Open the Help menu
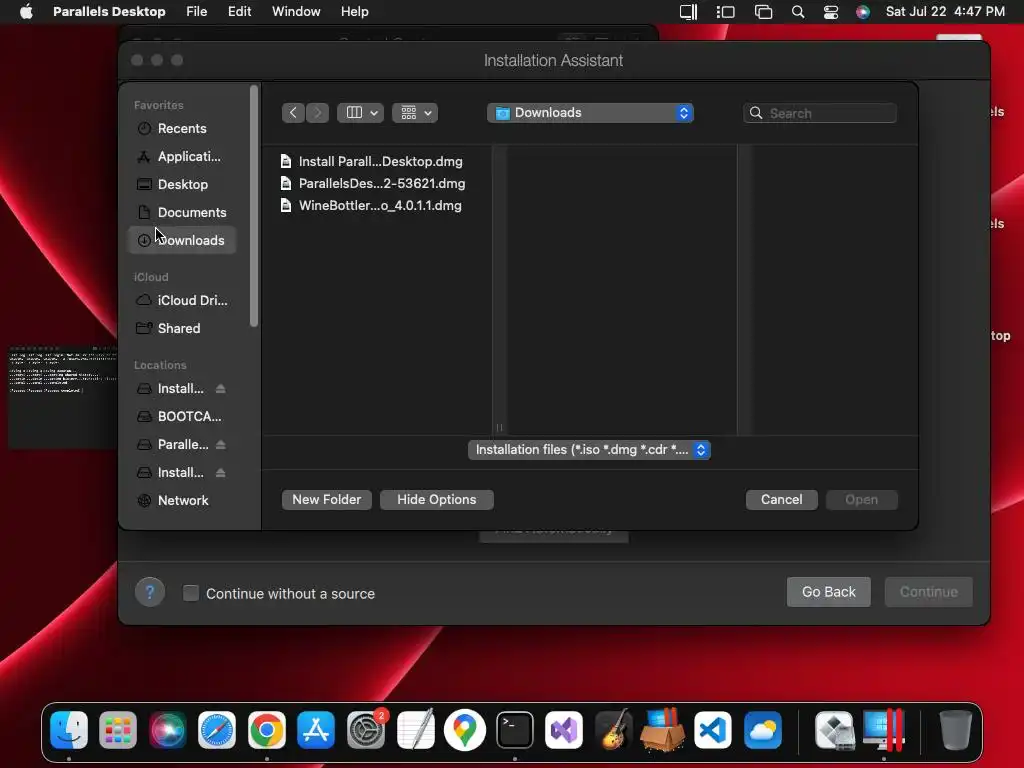Image resolution: width=1024 pixels, height=768 pixels. click(355, 12)
